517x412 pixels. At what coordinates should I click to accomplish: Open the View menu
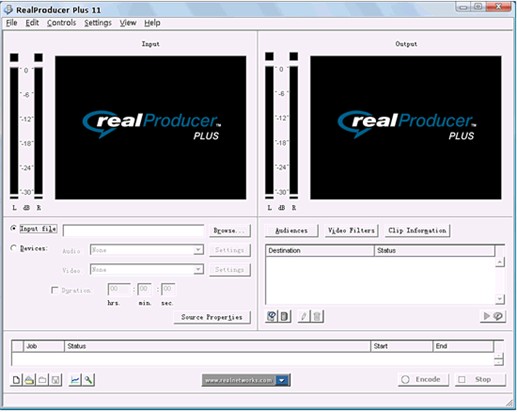128,23
